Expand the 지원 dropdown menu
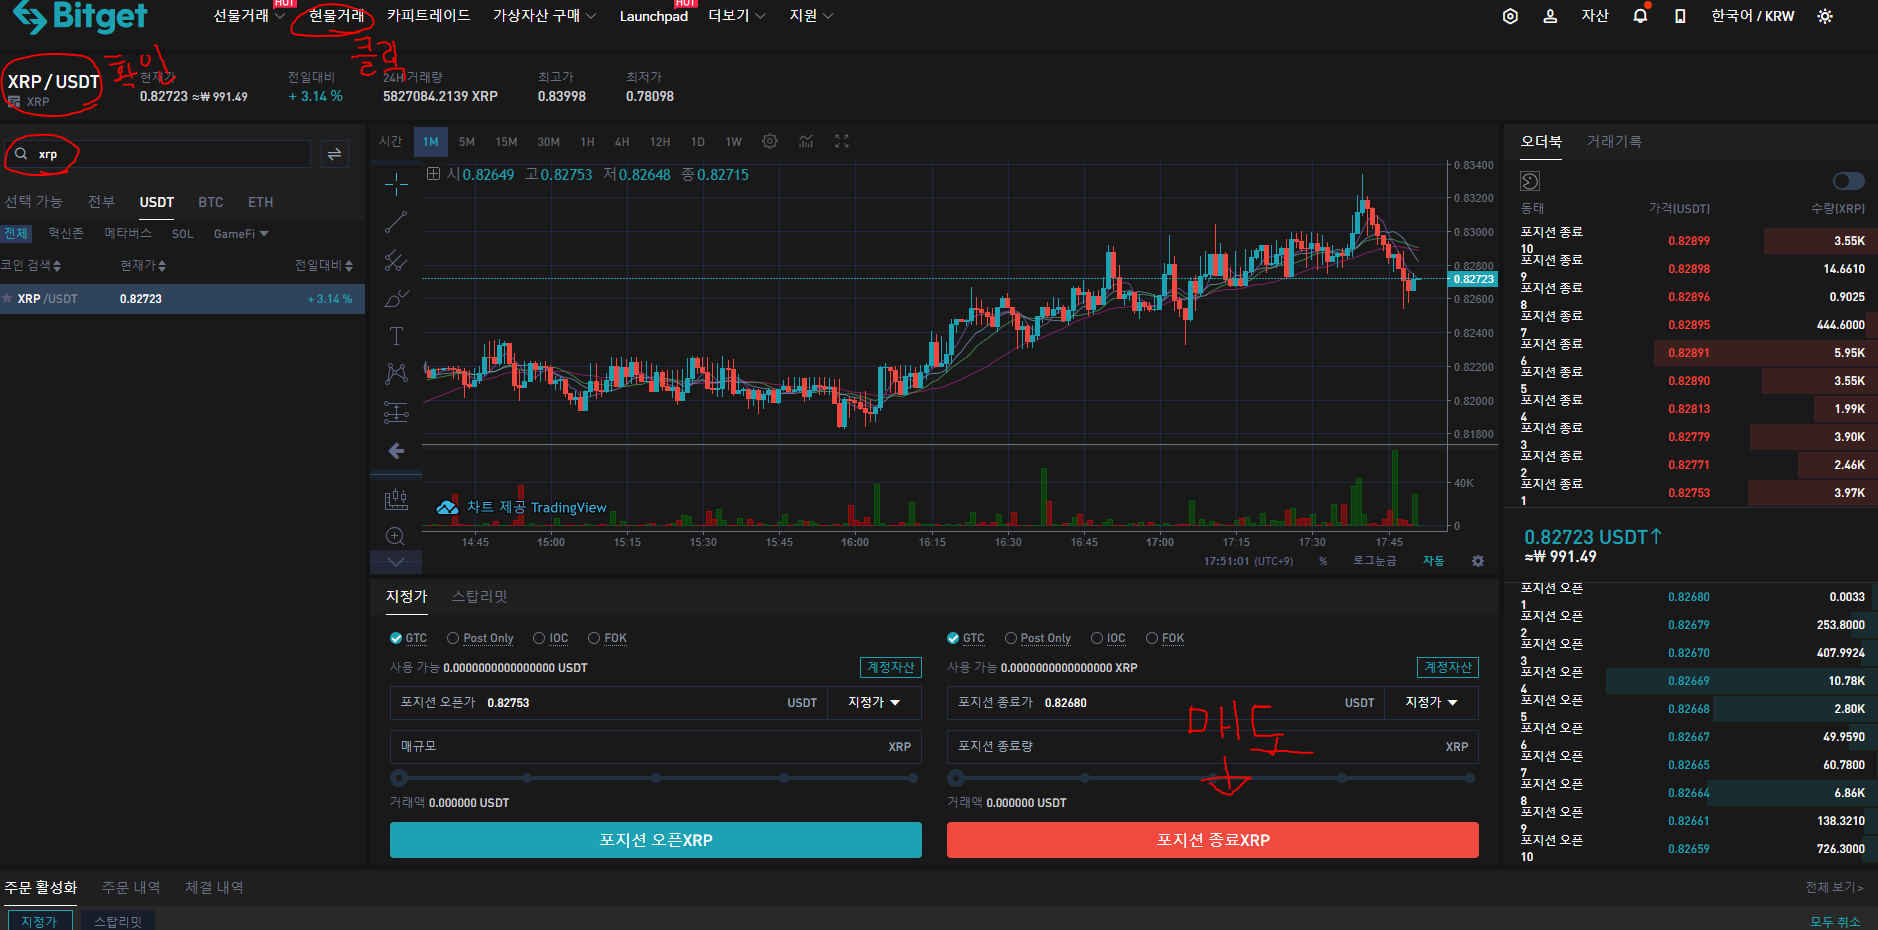The width and height of the screenshot is (1878, 930). 811,16
